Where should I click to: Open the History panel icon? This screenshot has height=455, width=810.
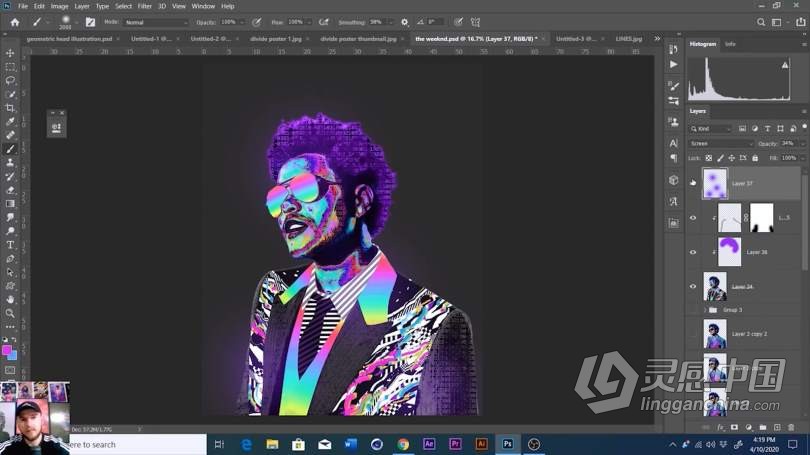click(673, 50)
